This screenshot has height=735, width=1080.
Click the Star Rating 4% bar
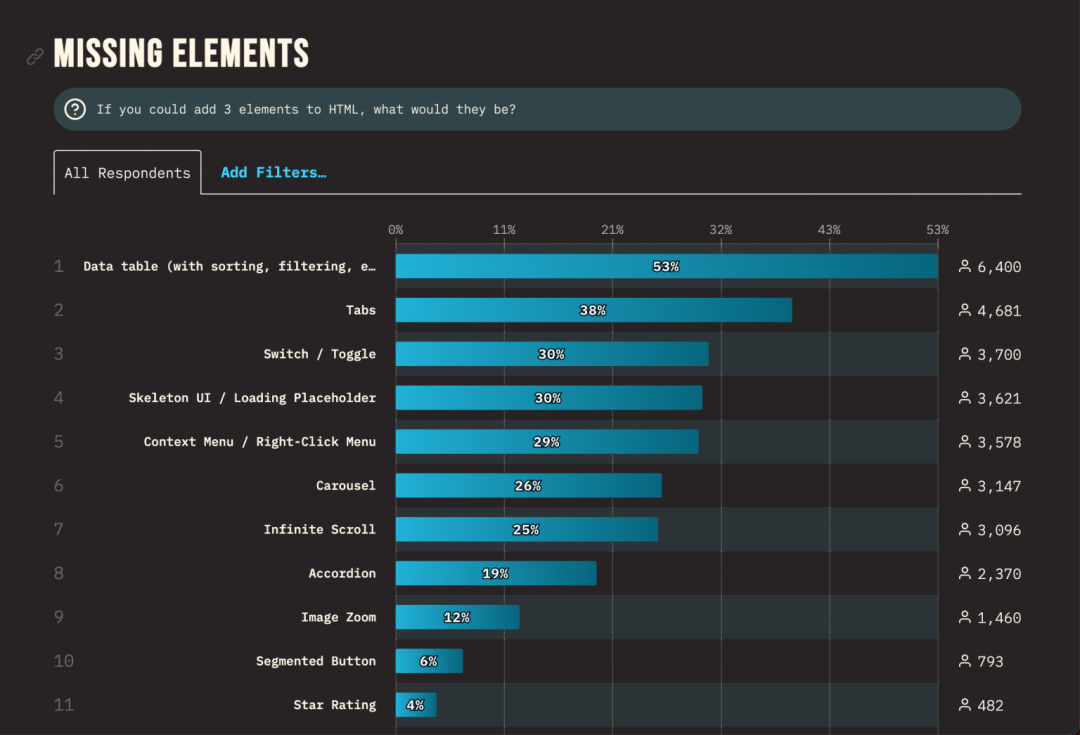[x=416, y=705]
